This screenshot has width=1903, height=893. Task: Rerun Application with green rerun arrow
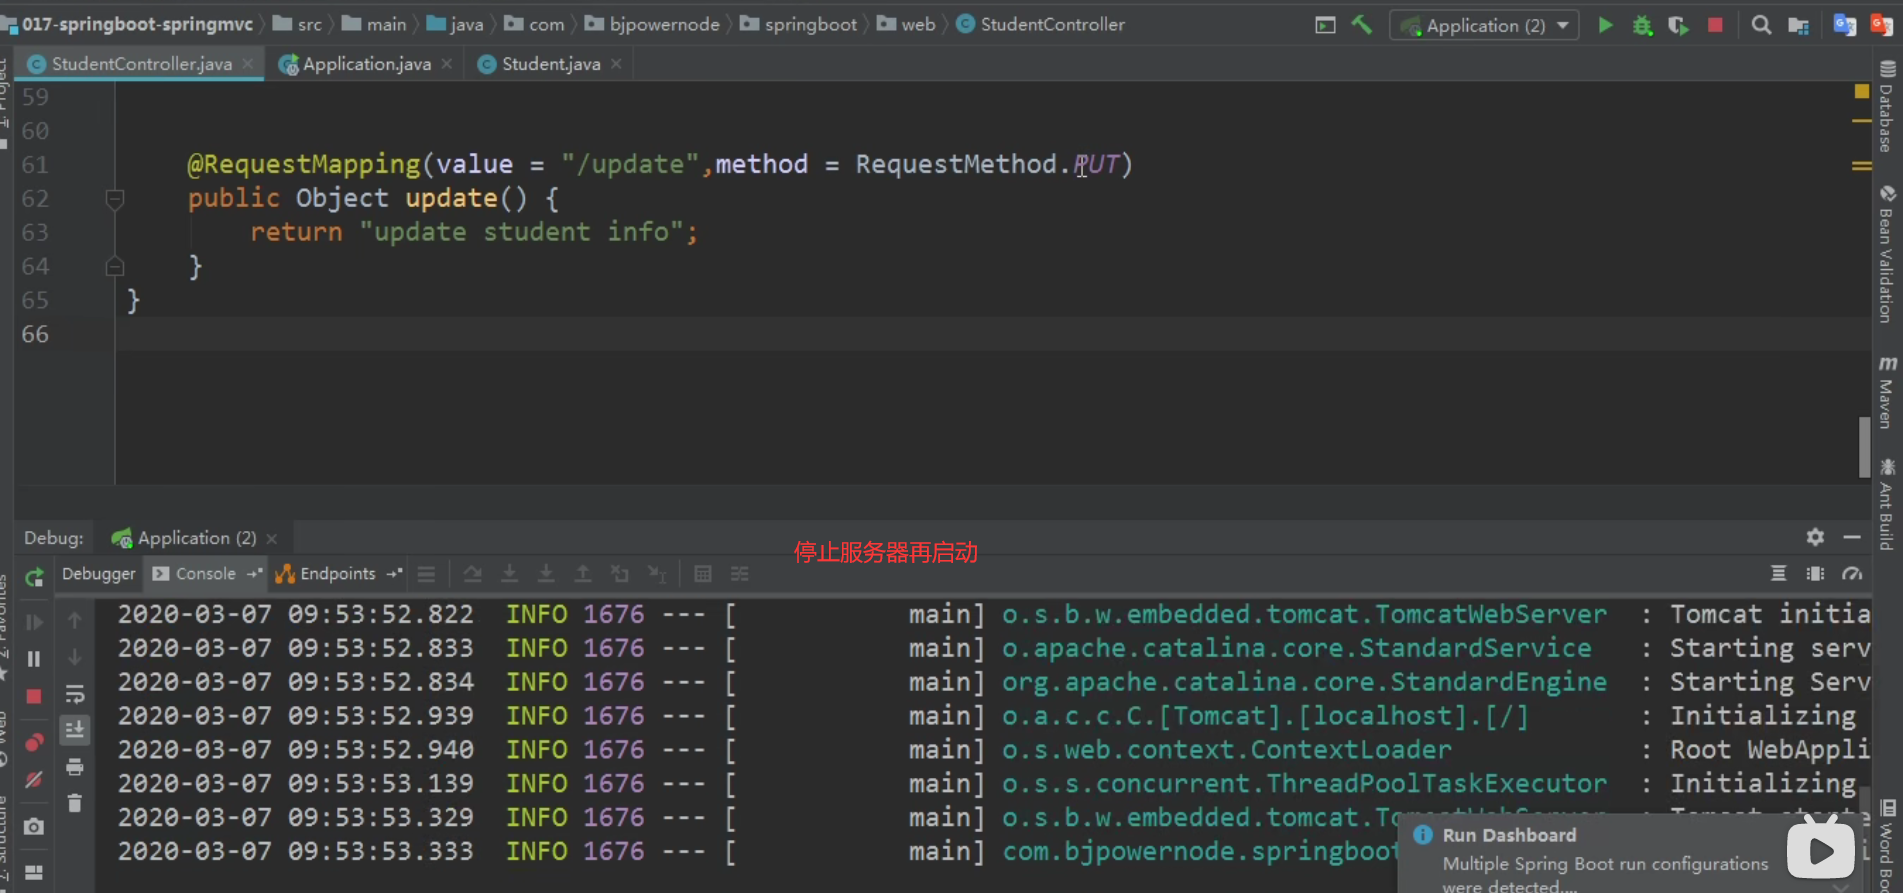(x=35, y=576)
